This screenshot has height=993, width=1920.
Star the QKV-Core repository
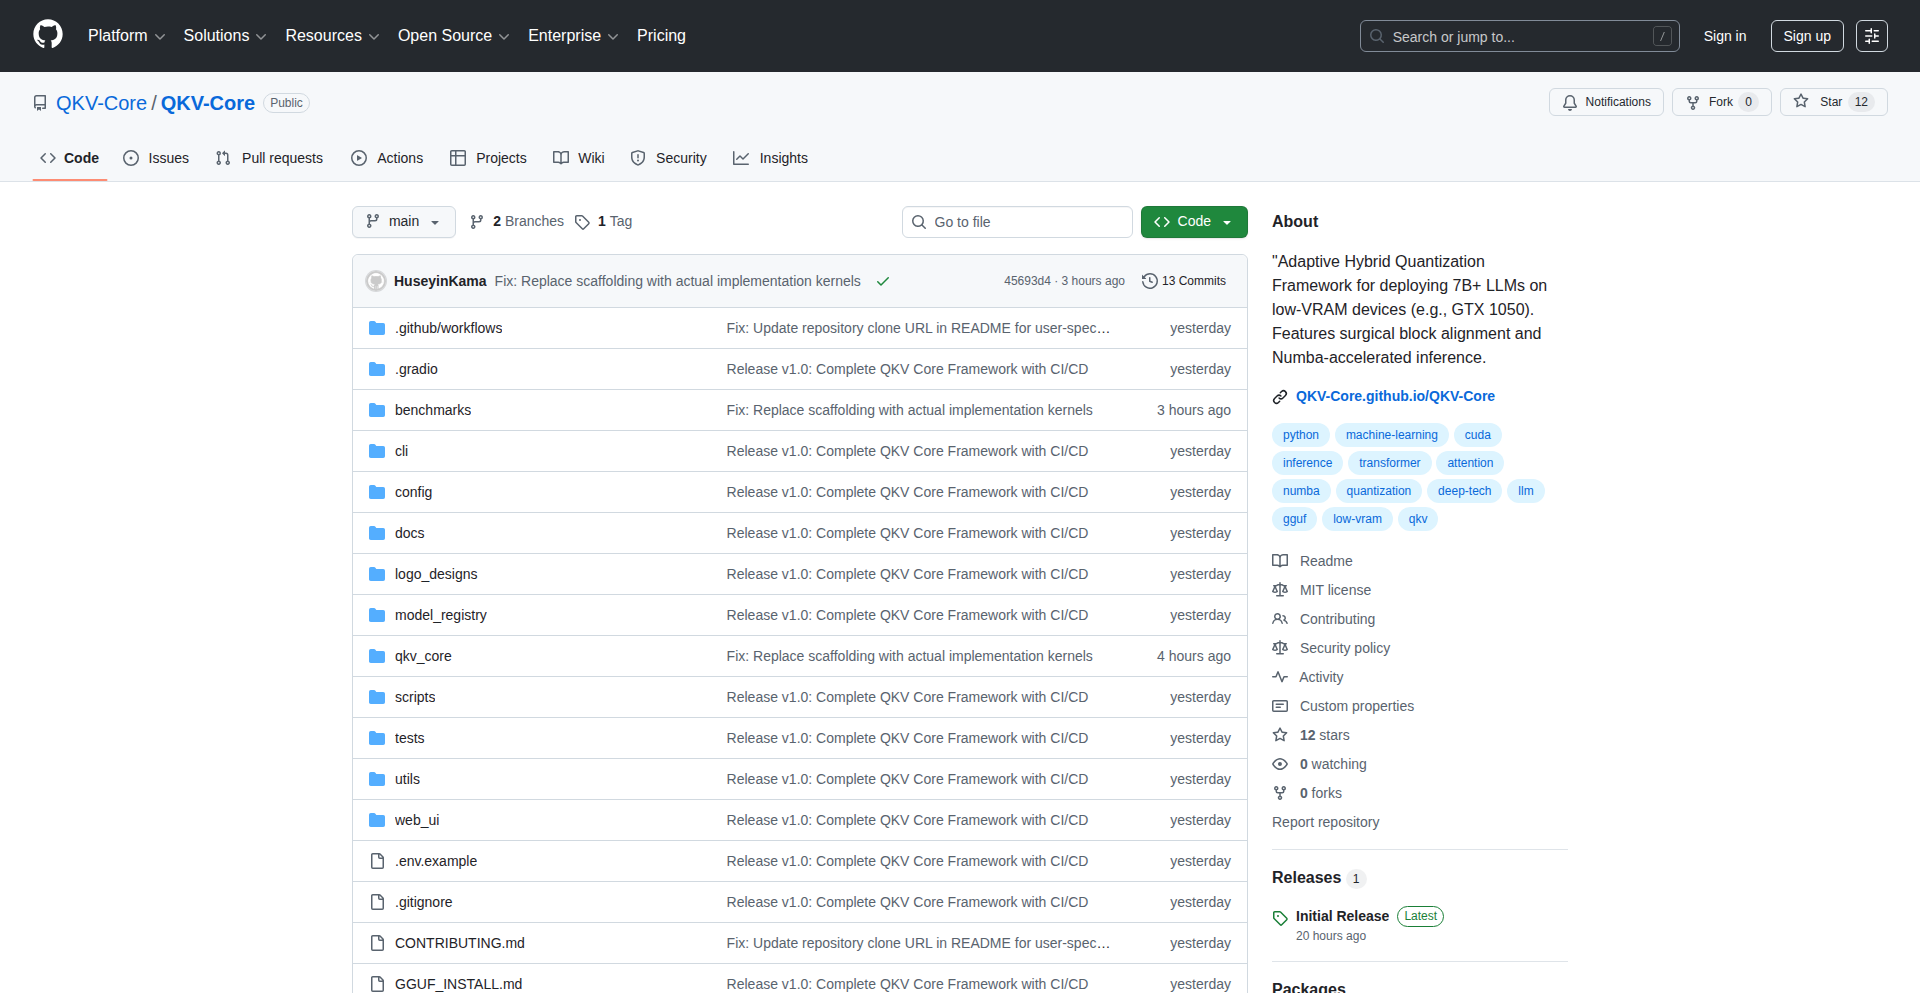[x=1820, y=102]
